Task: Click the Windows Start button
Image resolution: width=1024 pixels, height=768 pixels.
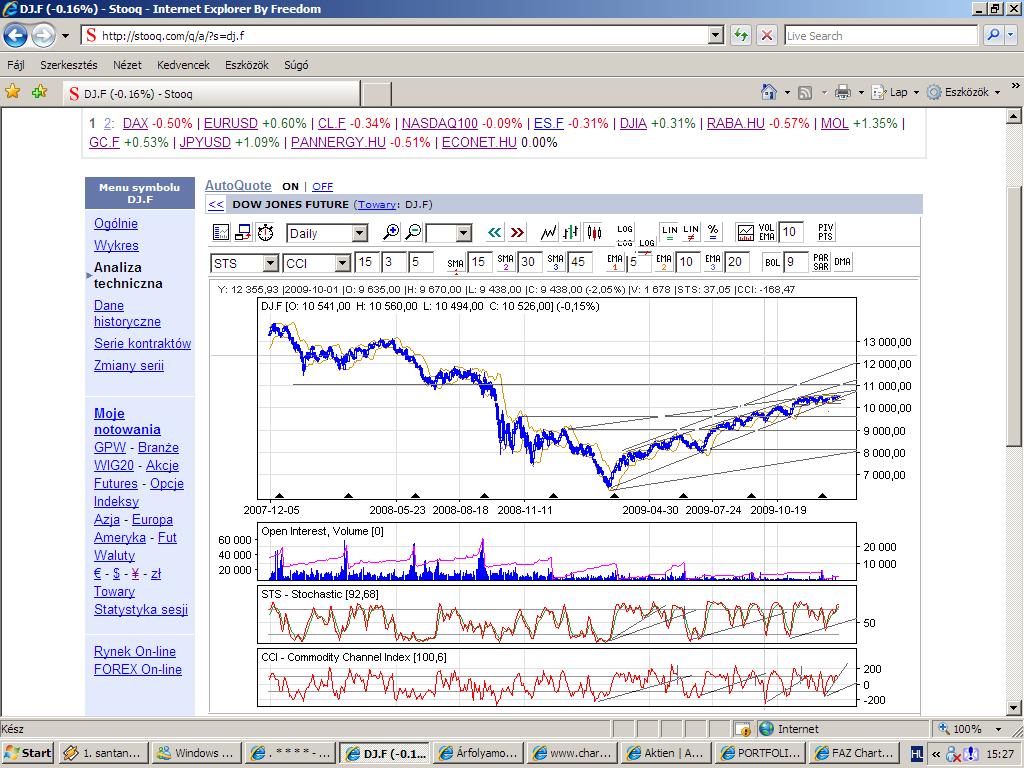Action: [x=28, y=753]
